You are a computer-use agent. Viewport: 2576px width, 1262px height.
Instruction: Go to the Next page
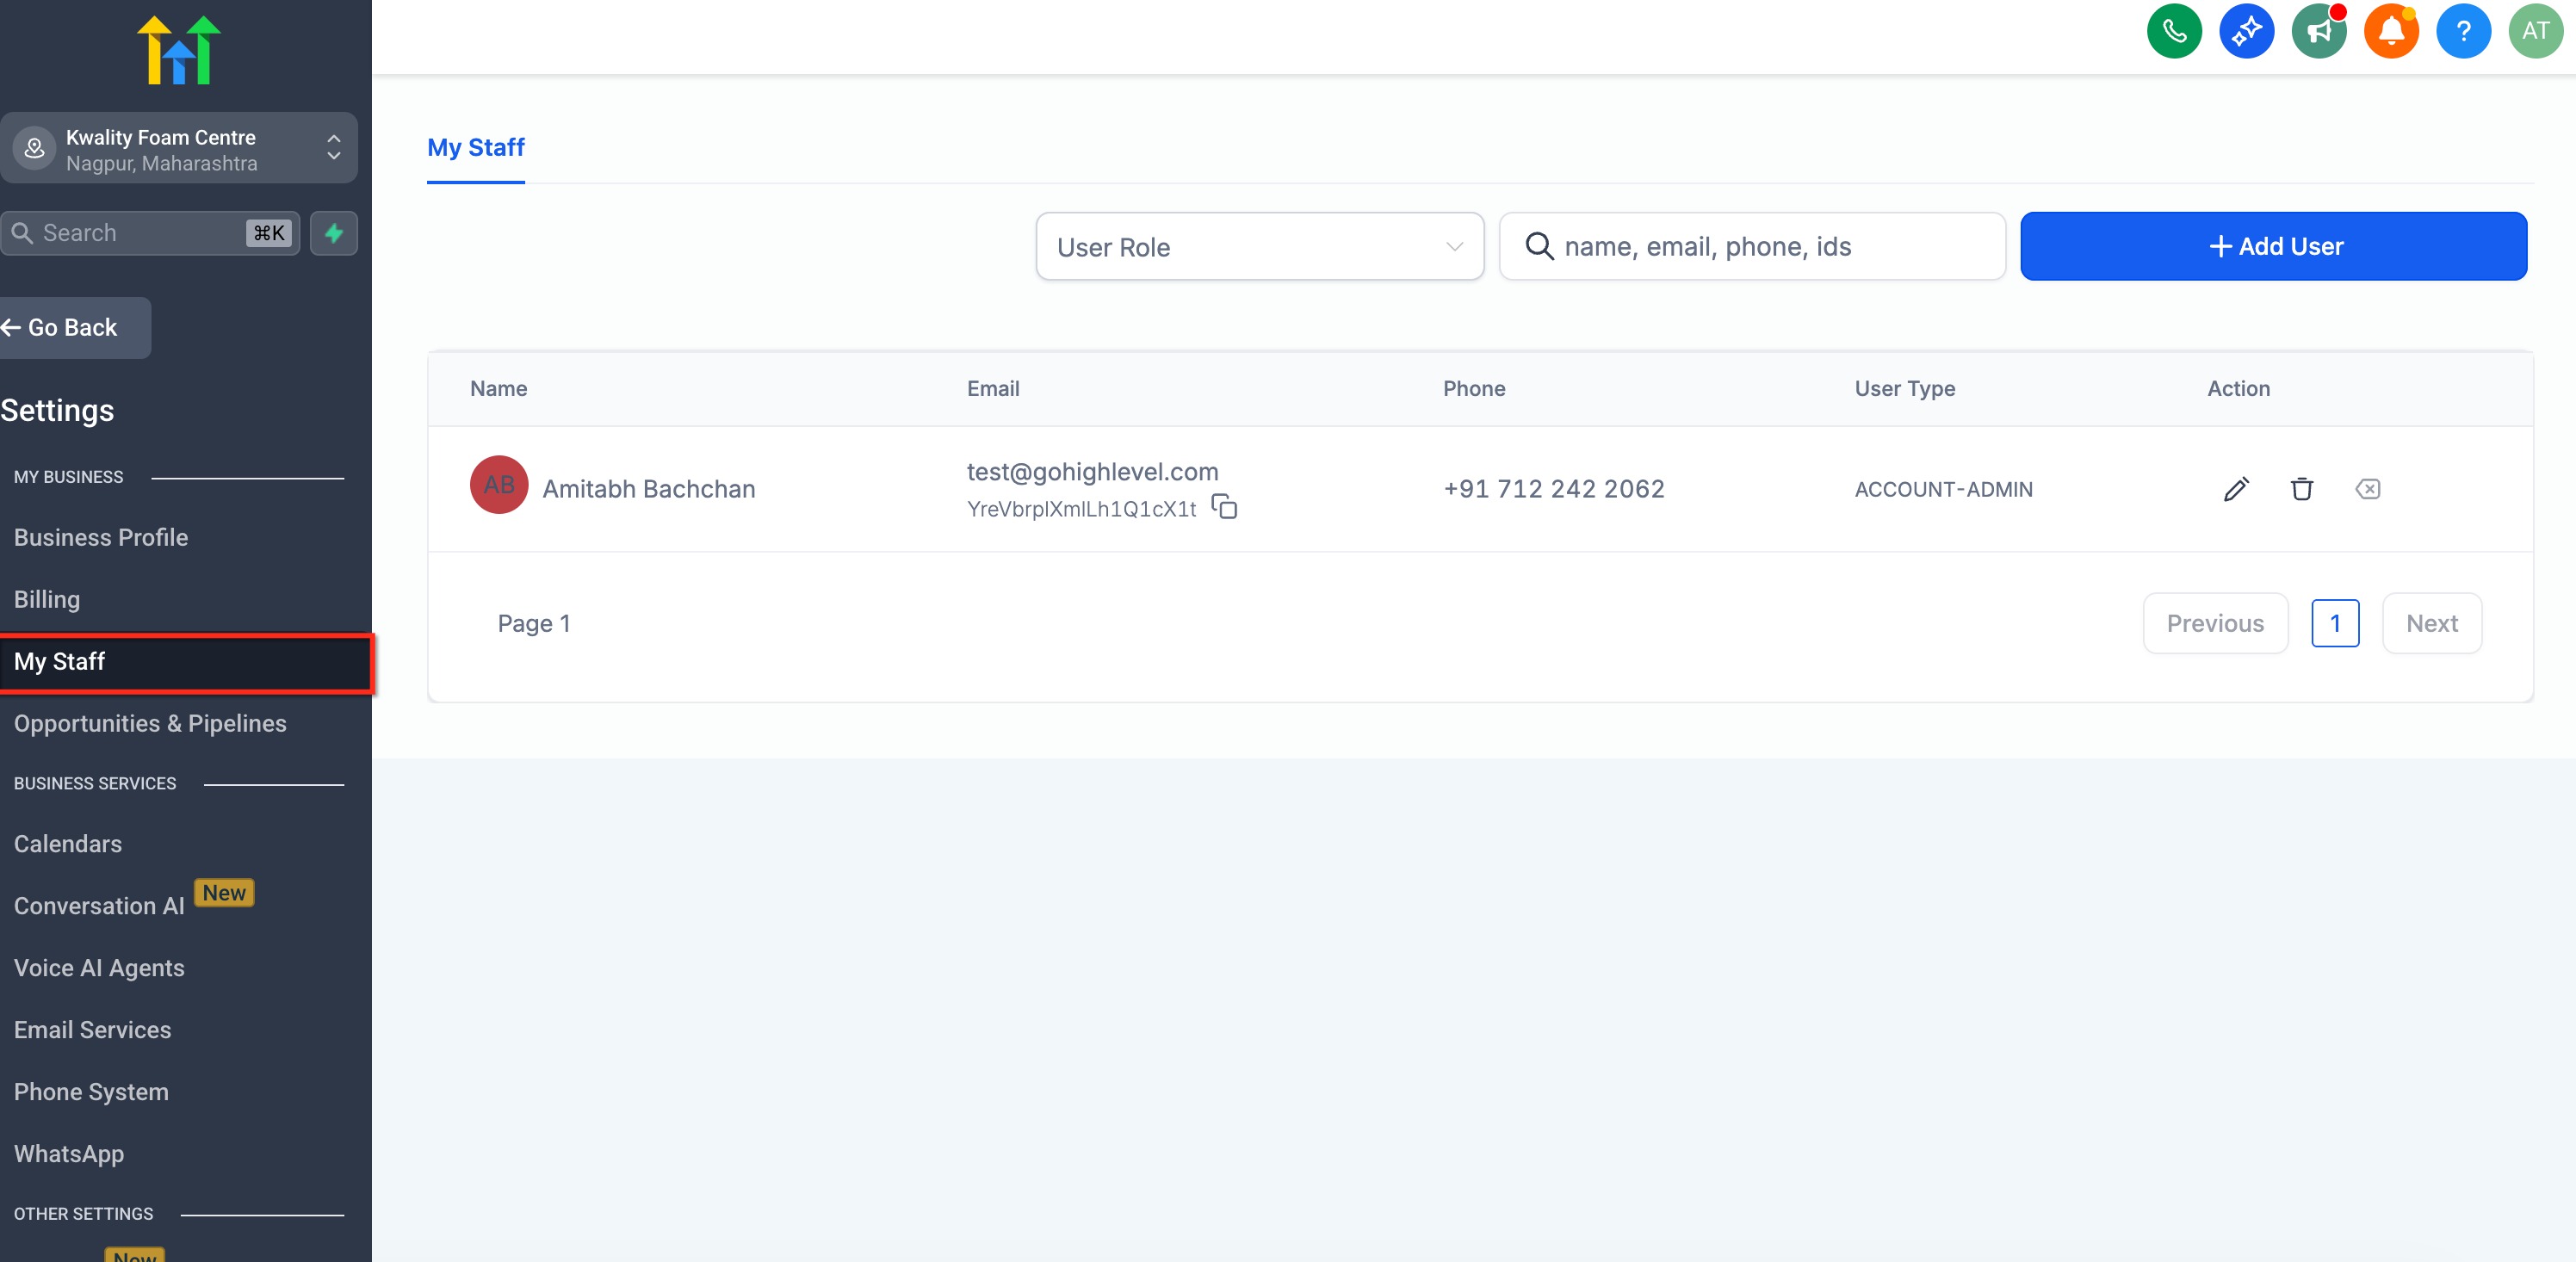pyautogui.click(x=2431, y=624)
